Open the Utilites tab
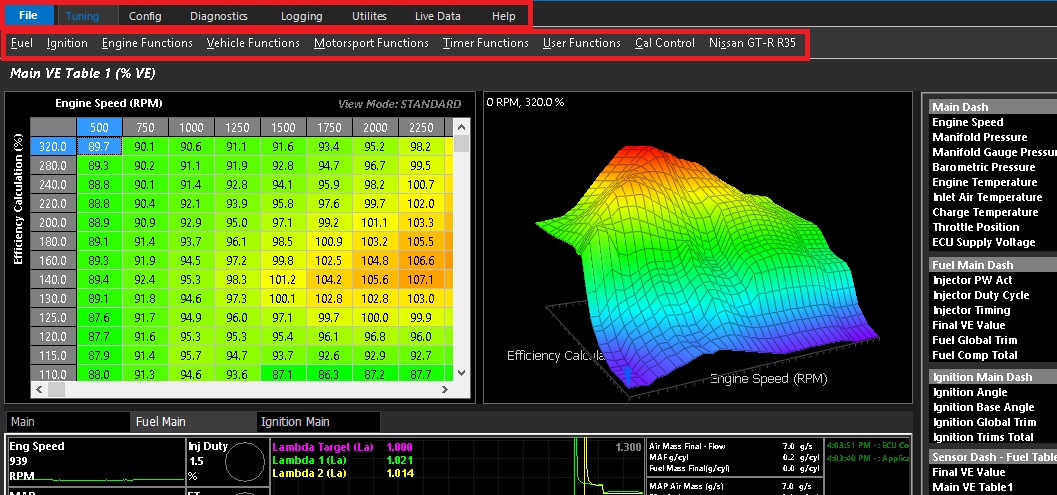This screenshot has height=495, width=1057. coord(369,16)
